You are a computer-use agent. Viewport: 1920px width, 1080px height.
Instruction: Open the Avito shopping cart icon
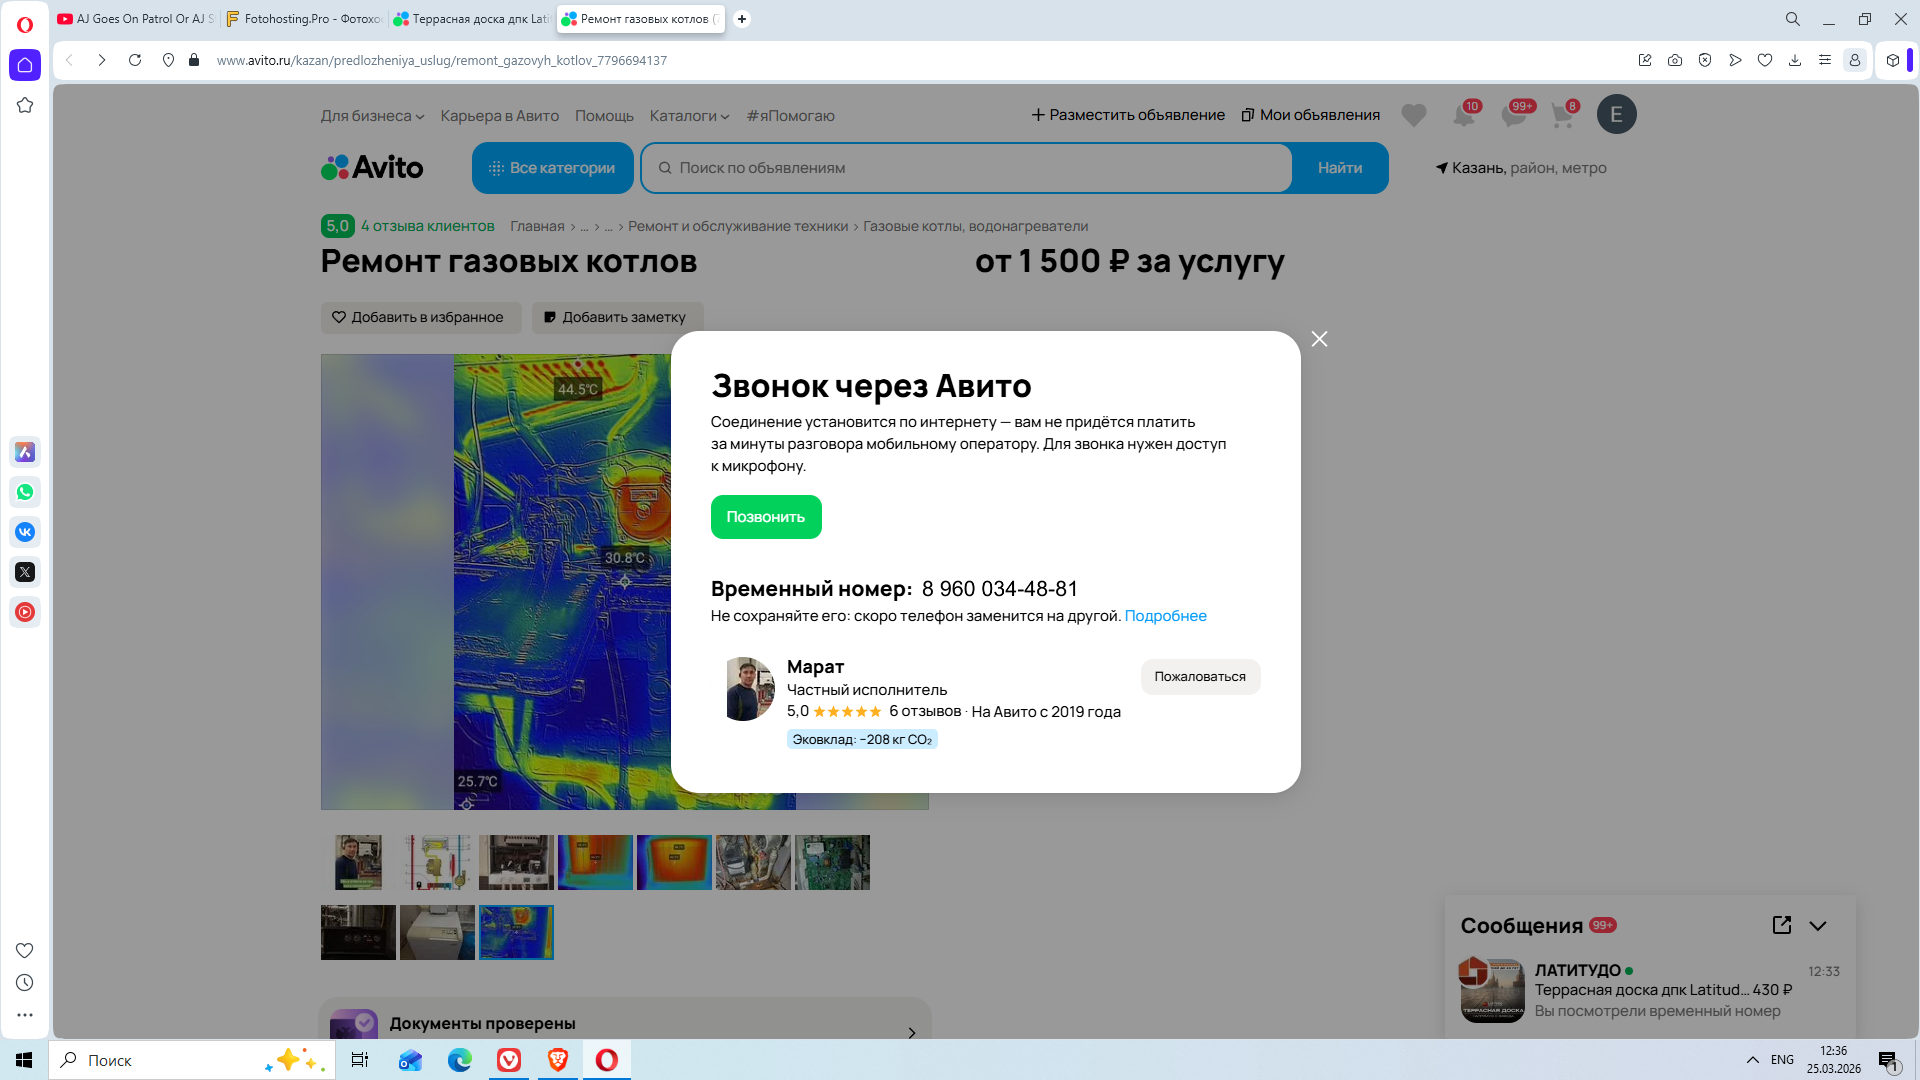tap(1562, 115)
